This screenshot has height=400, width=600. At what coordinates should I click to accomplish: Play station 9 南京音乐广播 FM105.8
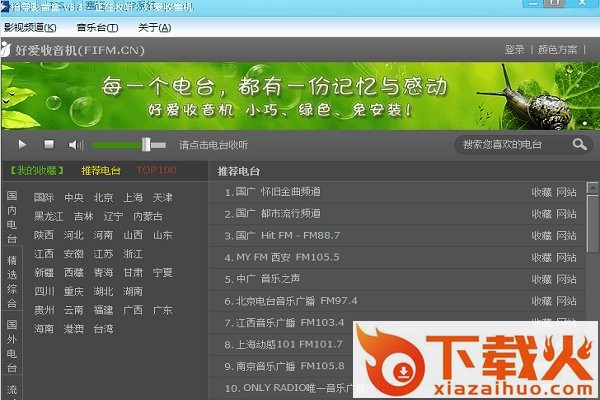coord(284,366)
